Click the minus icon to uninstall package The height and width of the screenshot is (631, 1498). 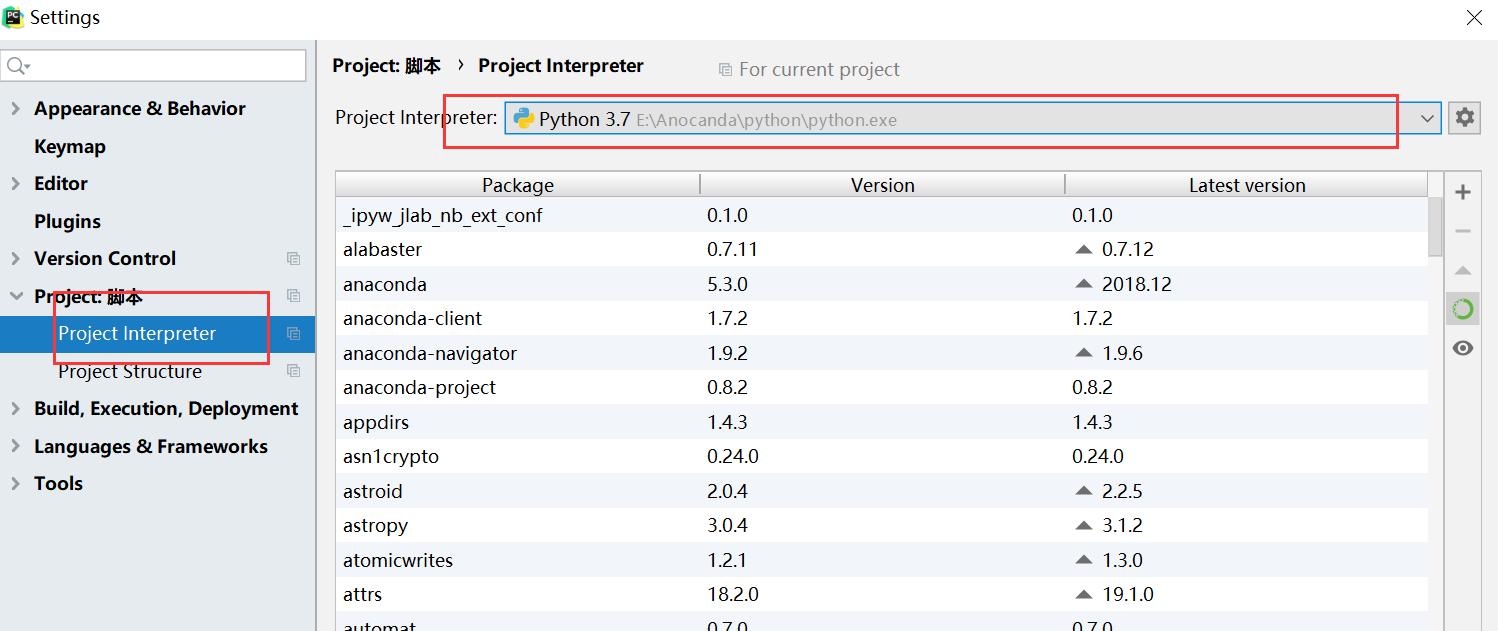click(x=1463, y=231)
